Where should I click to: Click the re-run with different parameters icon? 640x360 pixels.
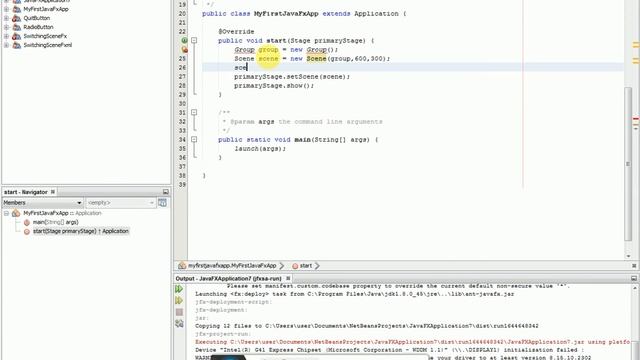click(x=179, y=300)
